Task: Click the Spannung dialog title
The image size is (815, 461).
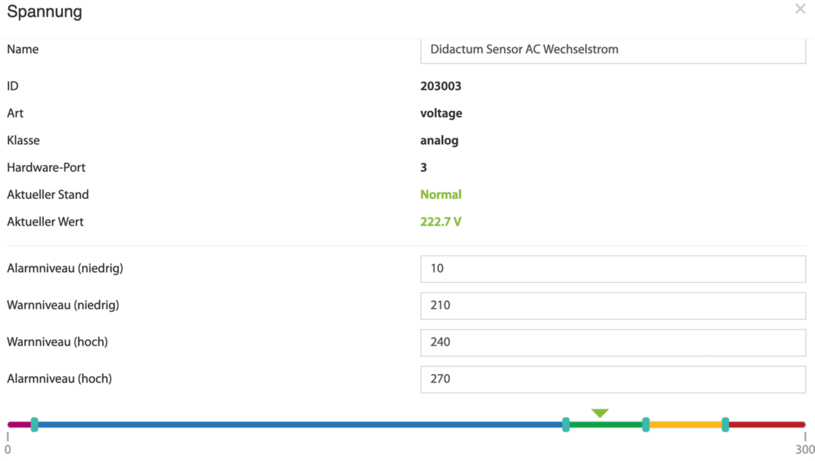Action: [44, 12]
